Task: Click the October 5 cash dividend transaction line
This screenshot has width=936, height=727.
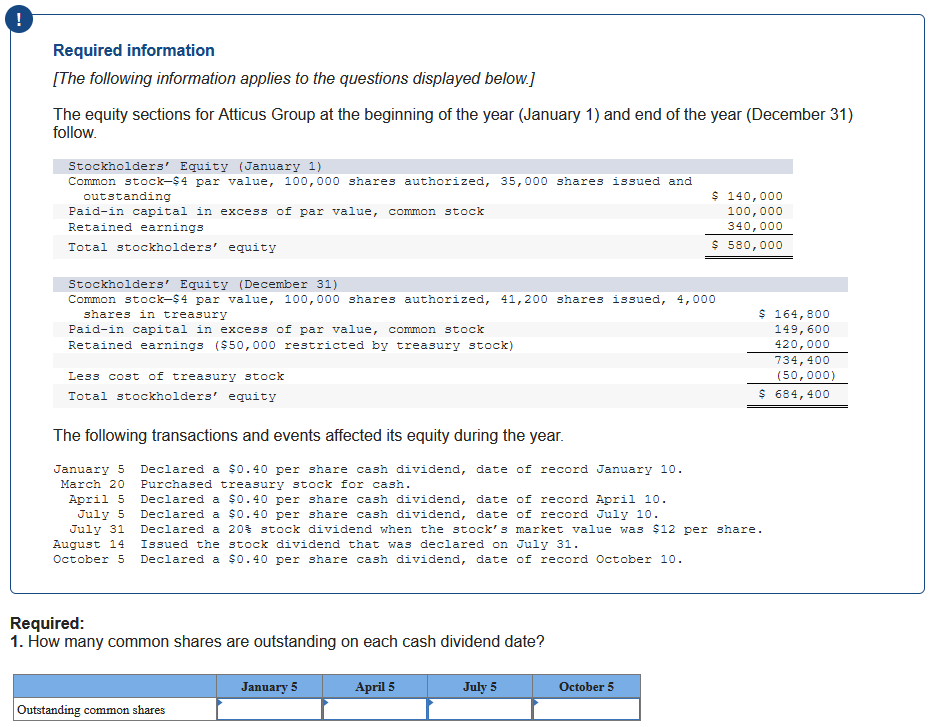Action: (368, 559)
